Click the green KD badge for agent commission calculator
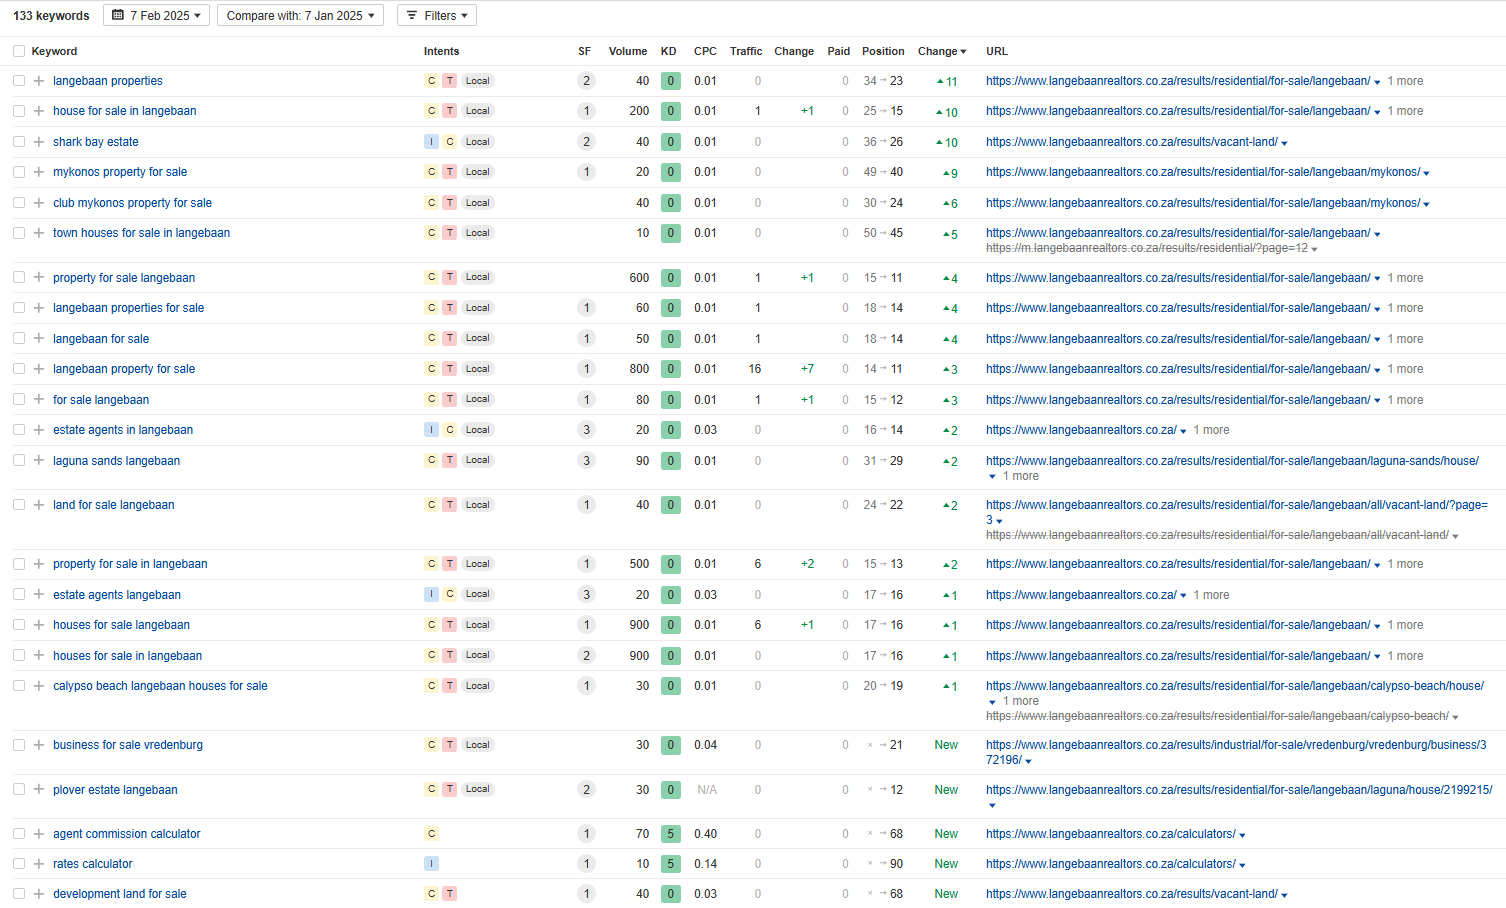Viewport: 1506px width, 908px height. (670, 834)
